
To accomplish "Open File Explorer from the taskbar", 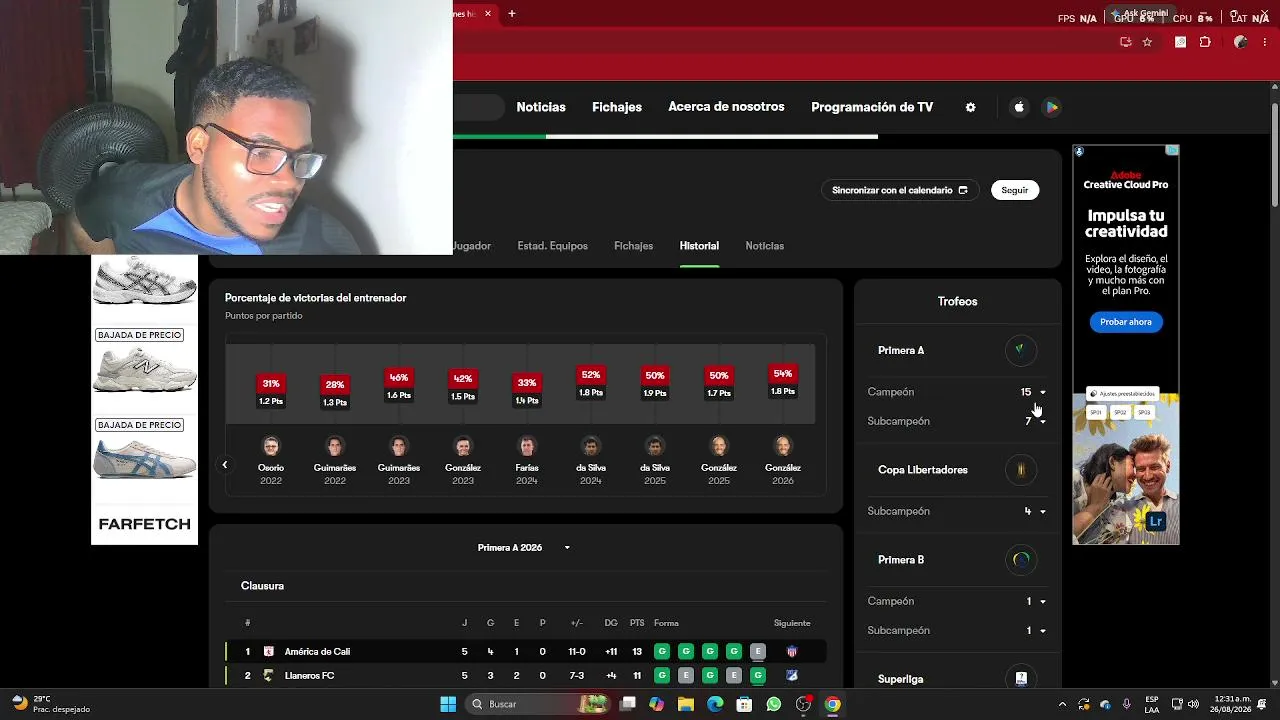I will pos(686,704).
